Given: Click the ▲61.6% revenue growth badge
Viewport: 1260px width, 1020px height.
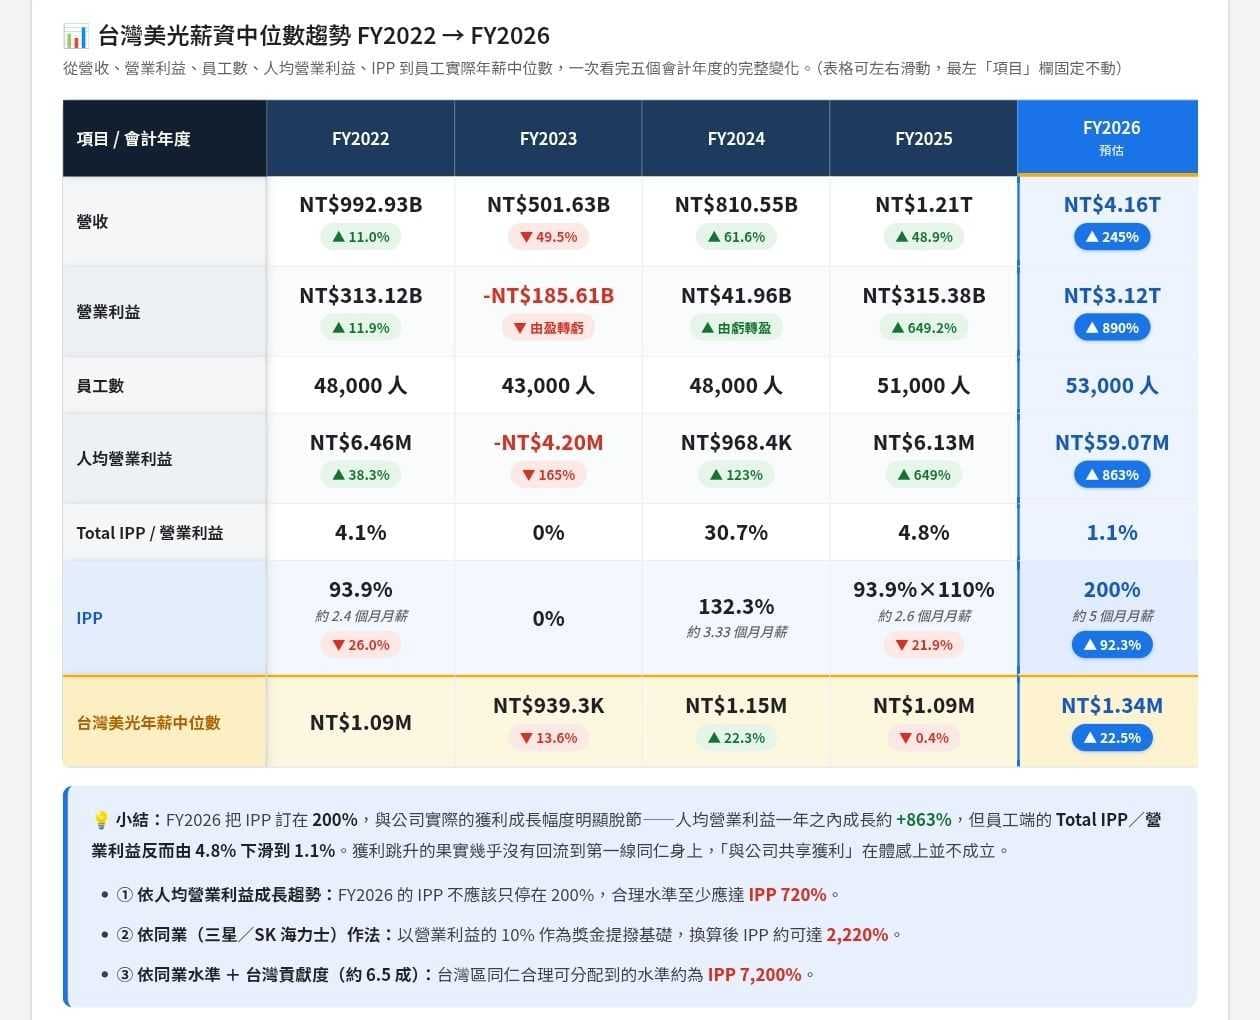Looking at the screenshot, I should (736, 237).
